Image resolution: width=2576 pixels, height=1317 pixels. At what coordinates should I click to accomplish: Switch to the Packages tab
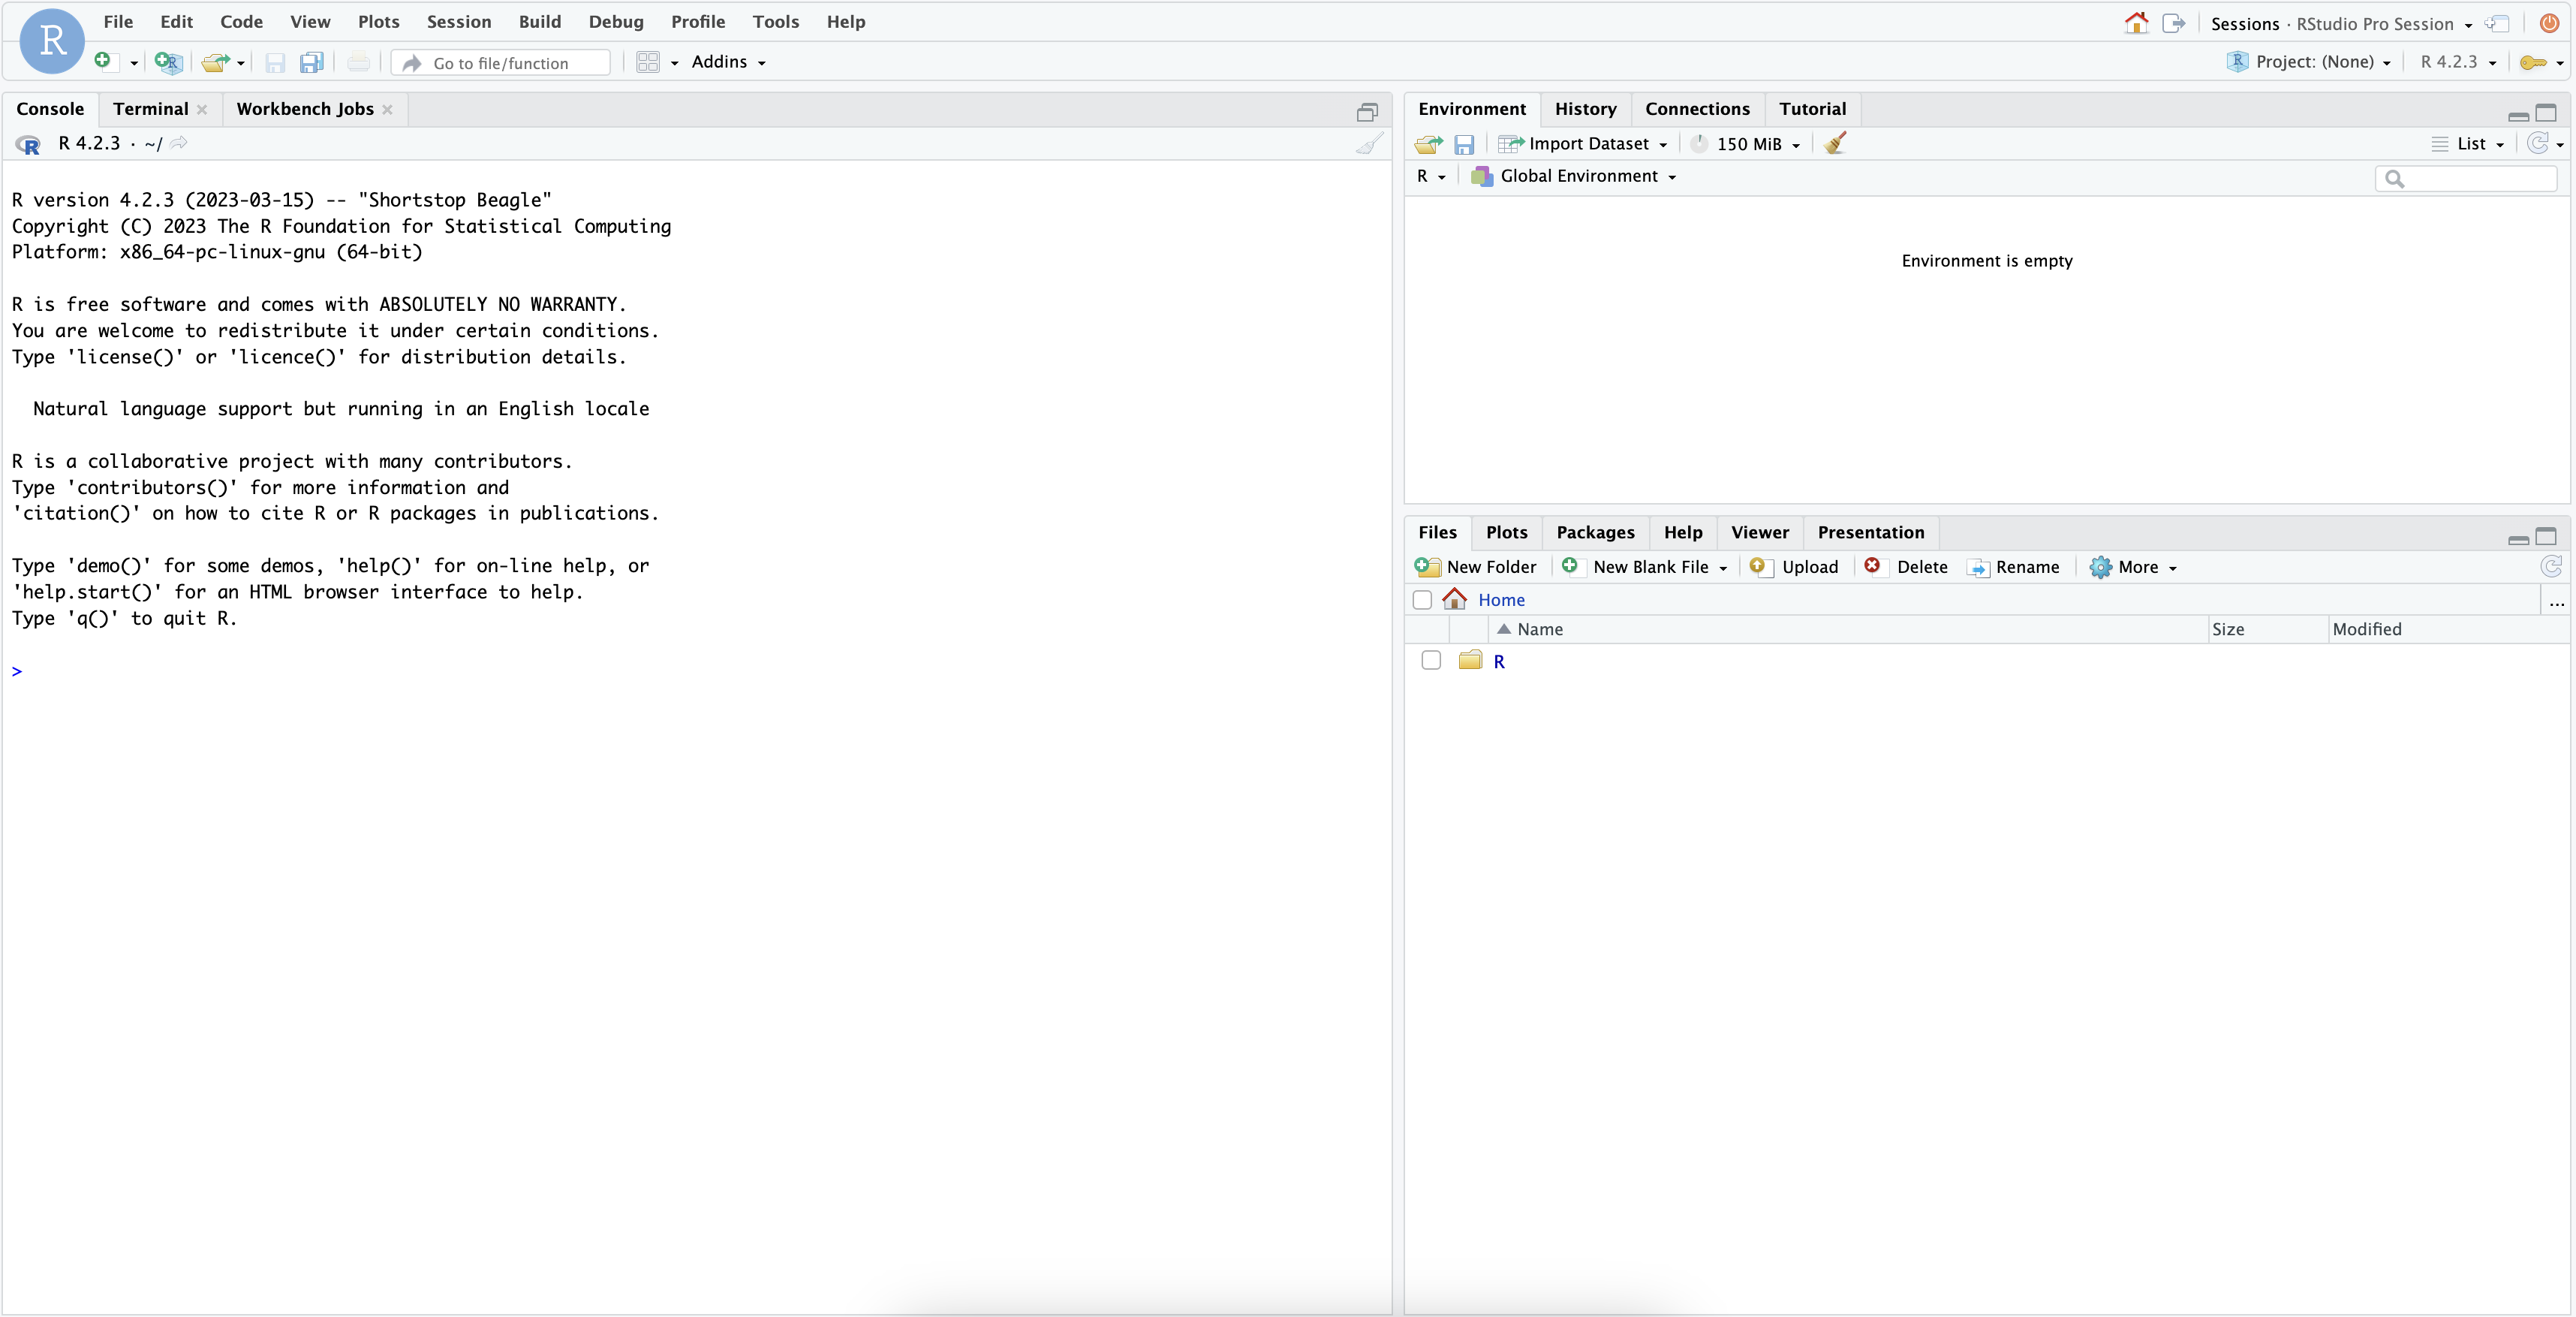click(x=1595, y=532)
